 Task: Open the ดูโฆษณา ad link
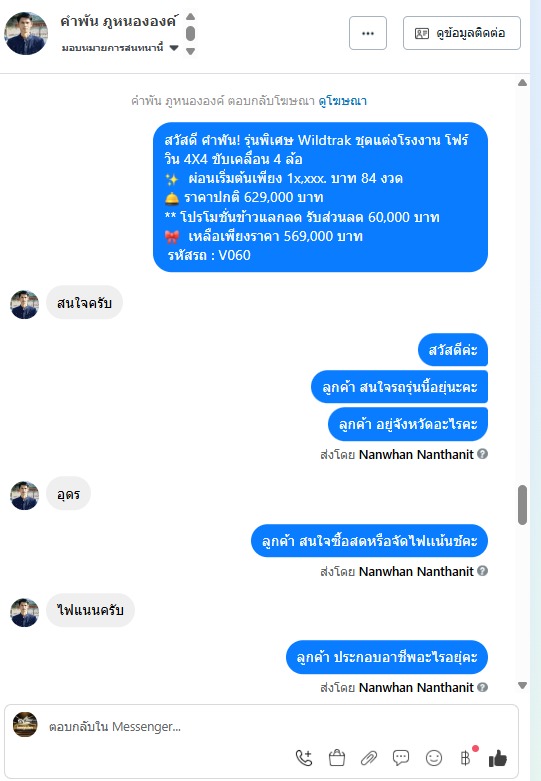pos(343,101)
